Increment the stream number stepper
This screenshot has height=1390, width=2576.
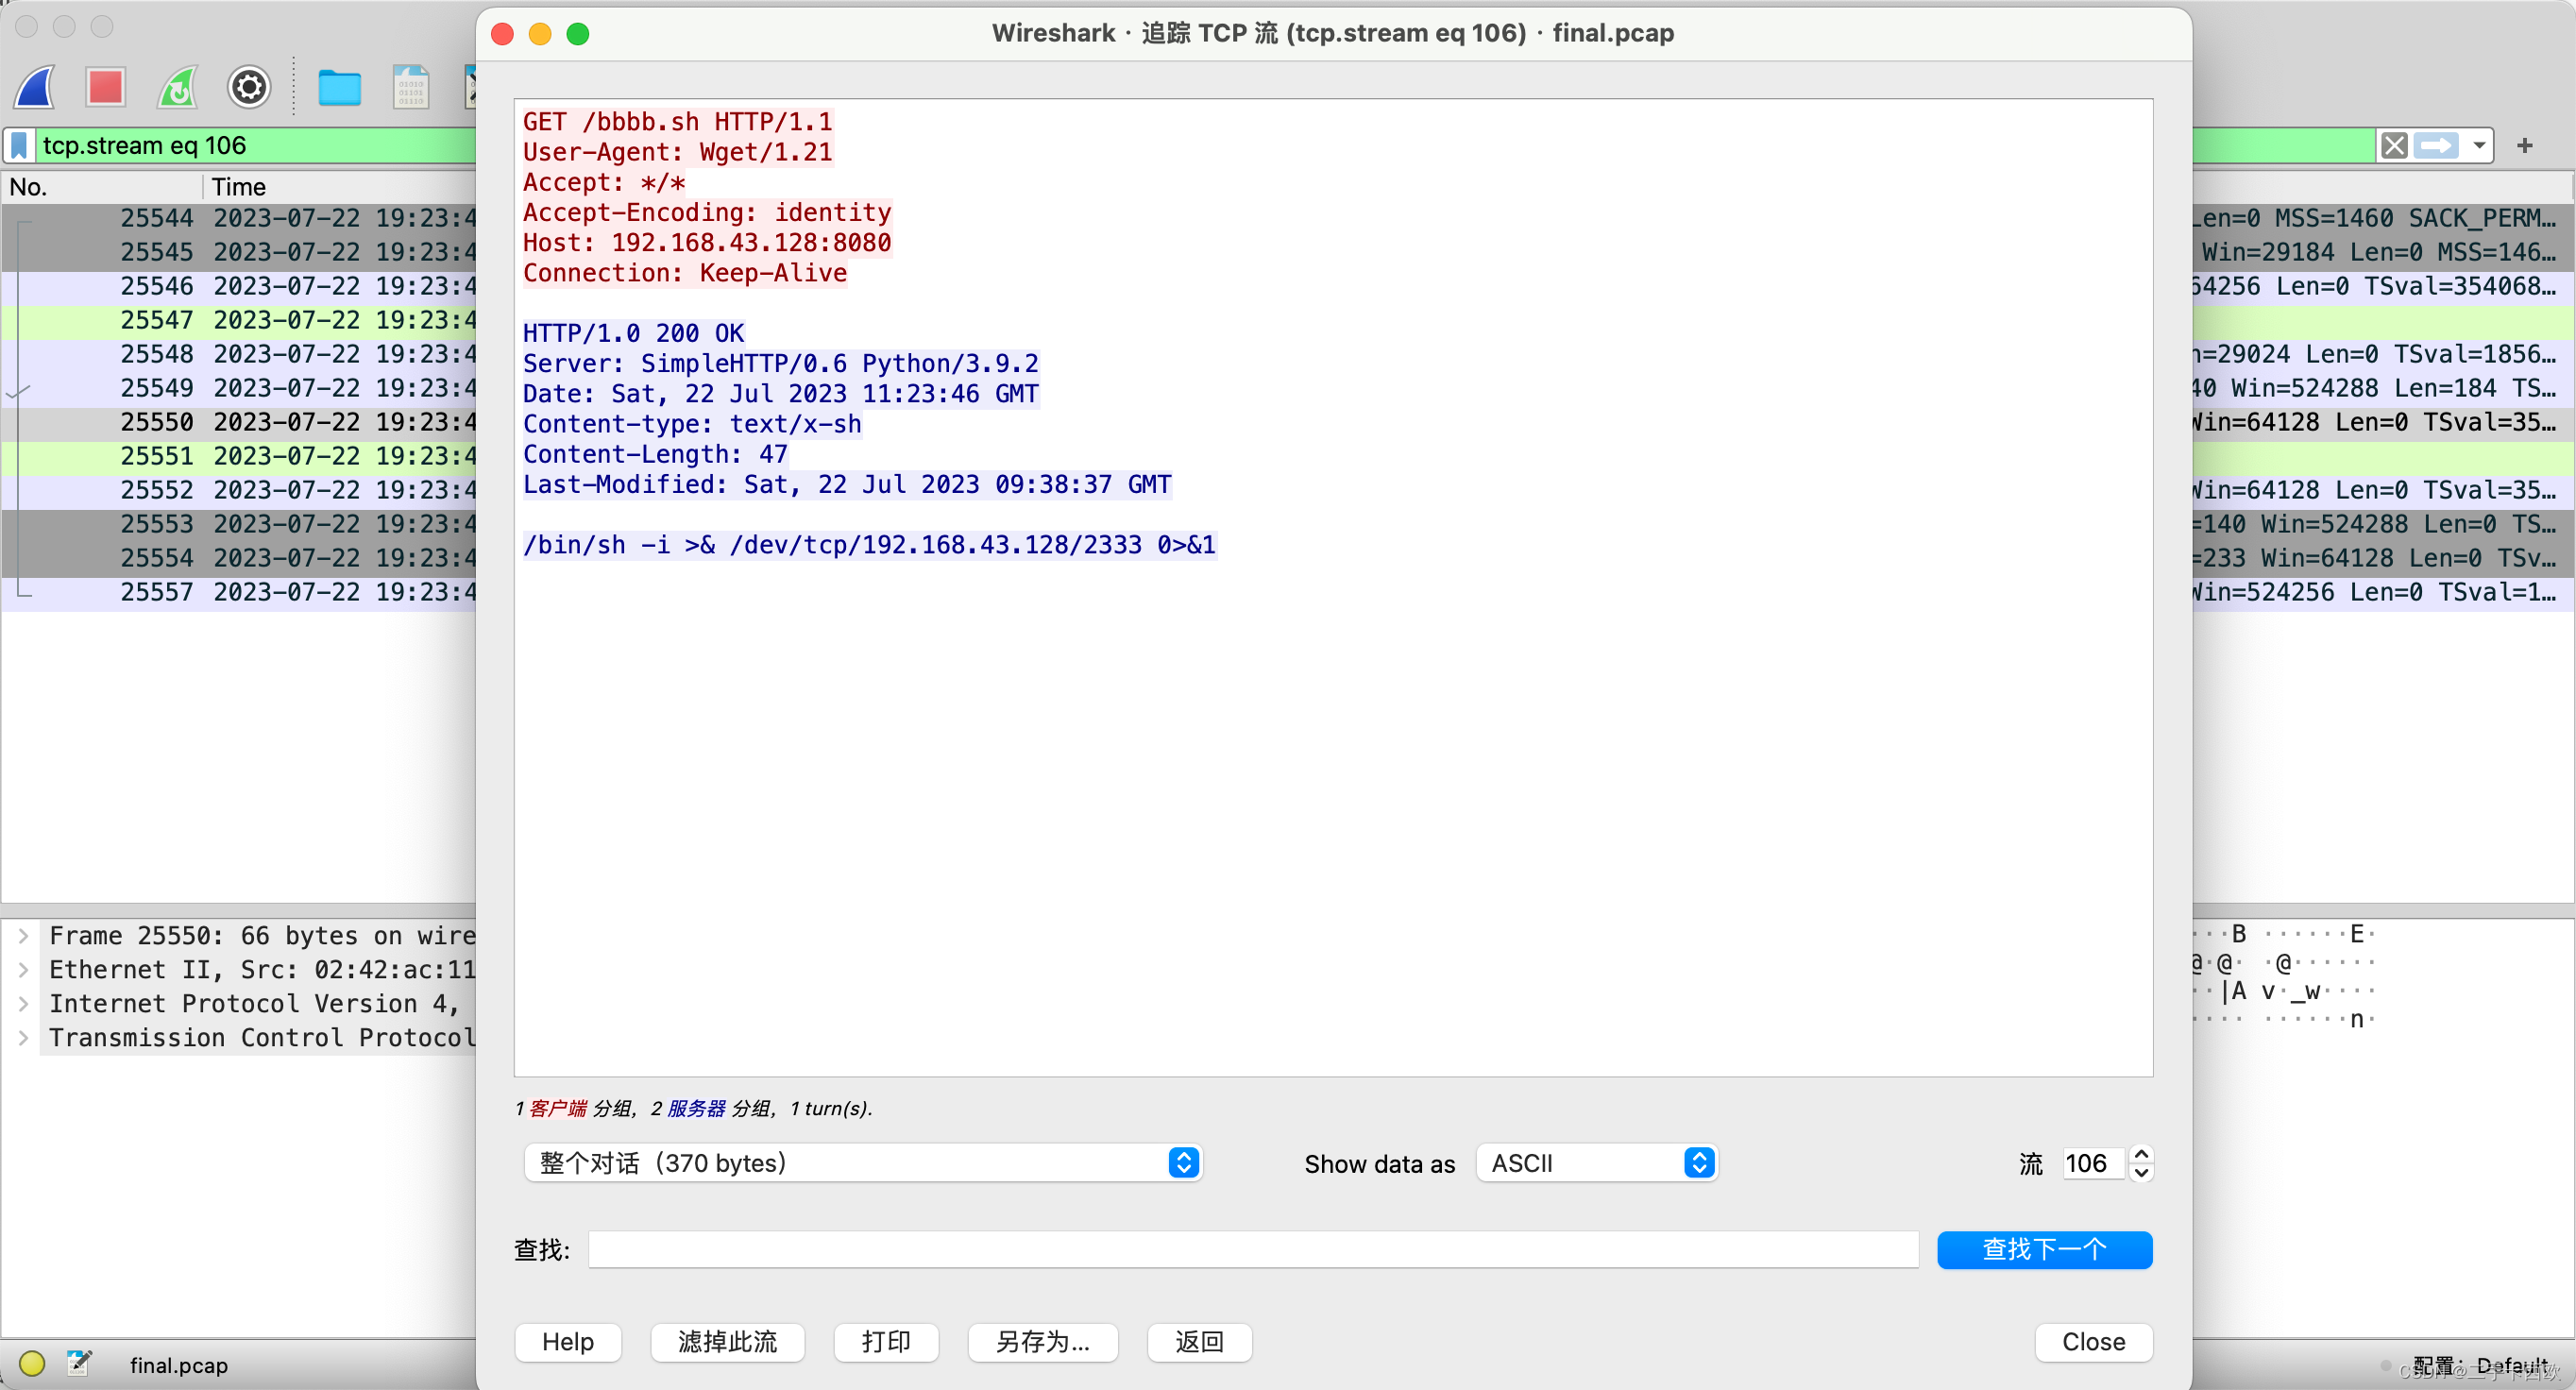2141,1154
